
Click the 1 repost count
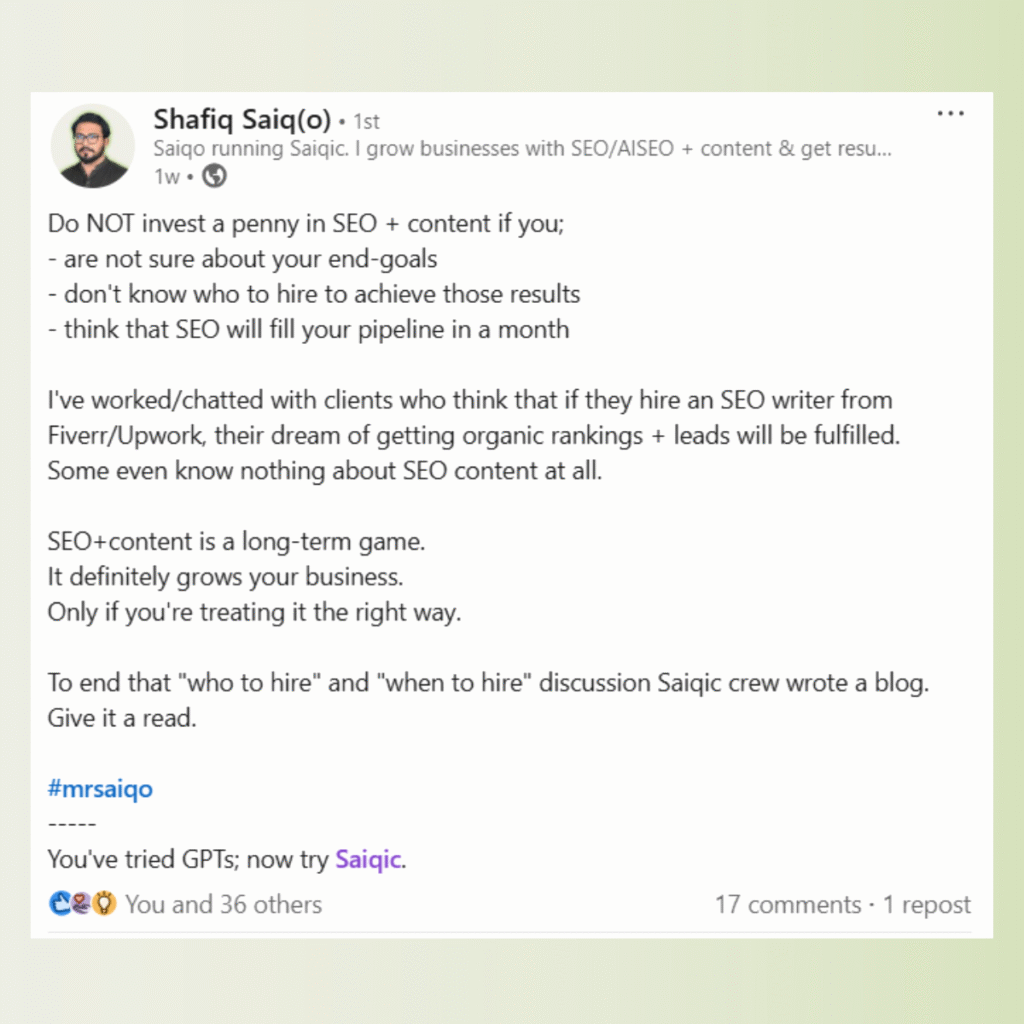pos(927,904)
